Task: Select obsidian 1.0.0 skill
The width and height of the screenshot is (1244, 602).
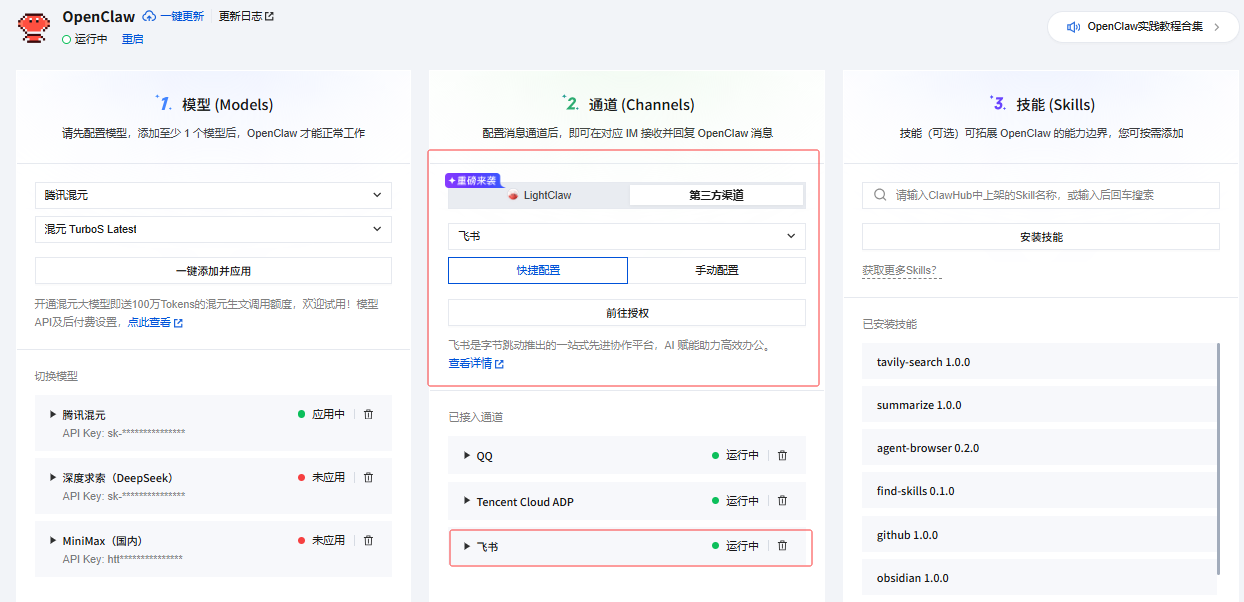Action: click(x=1038, y=578)
